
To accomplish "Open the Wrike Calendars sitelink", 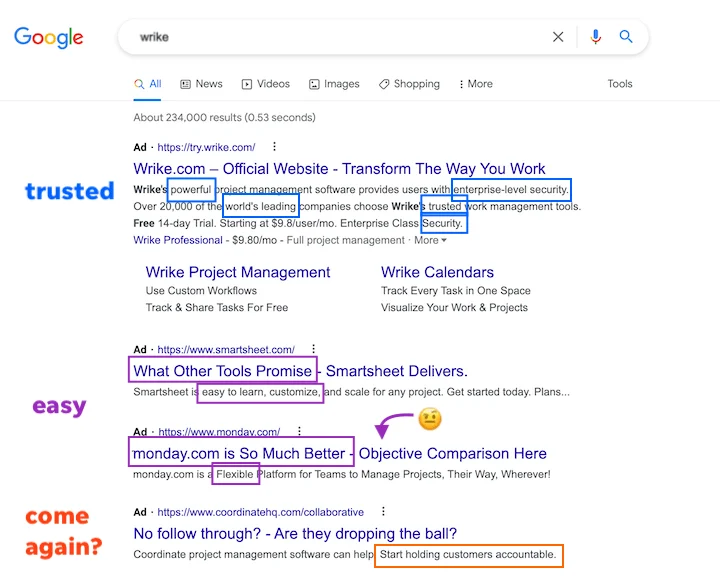I will pos(437,272).
